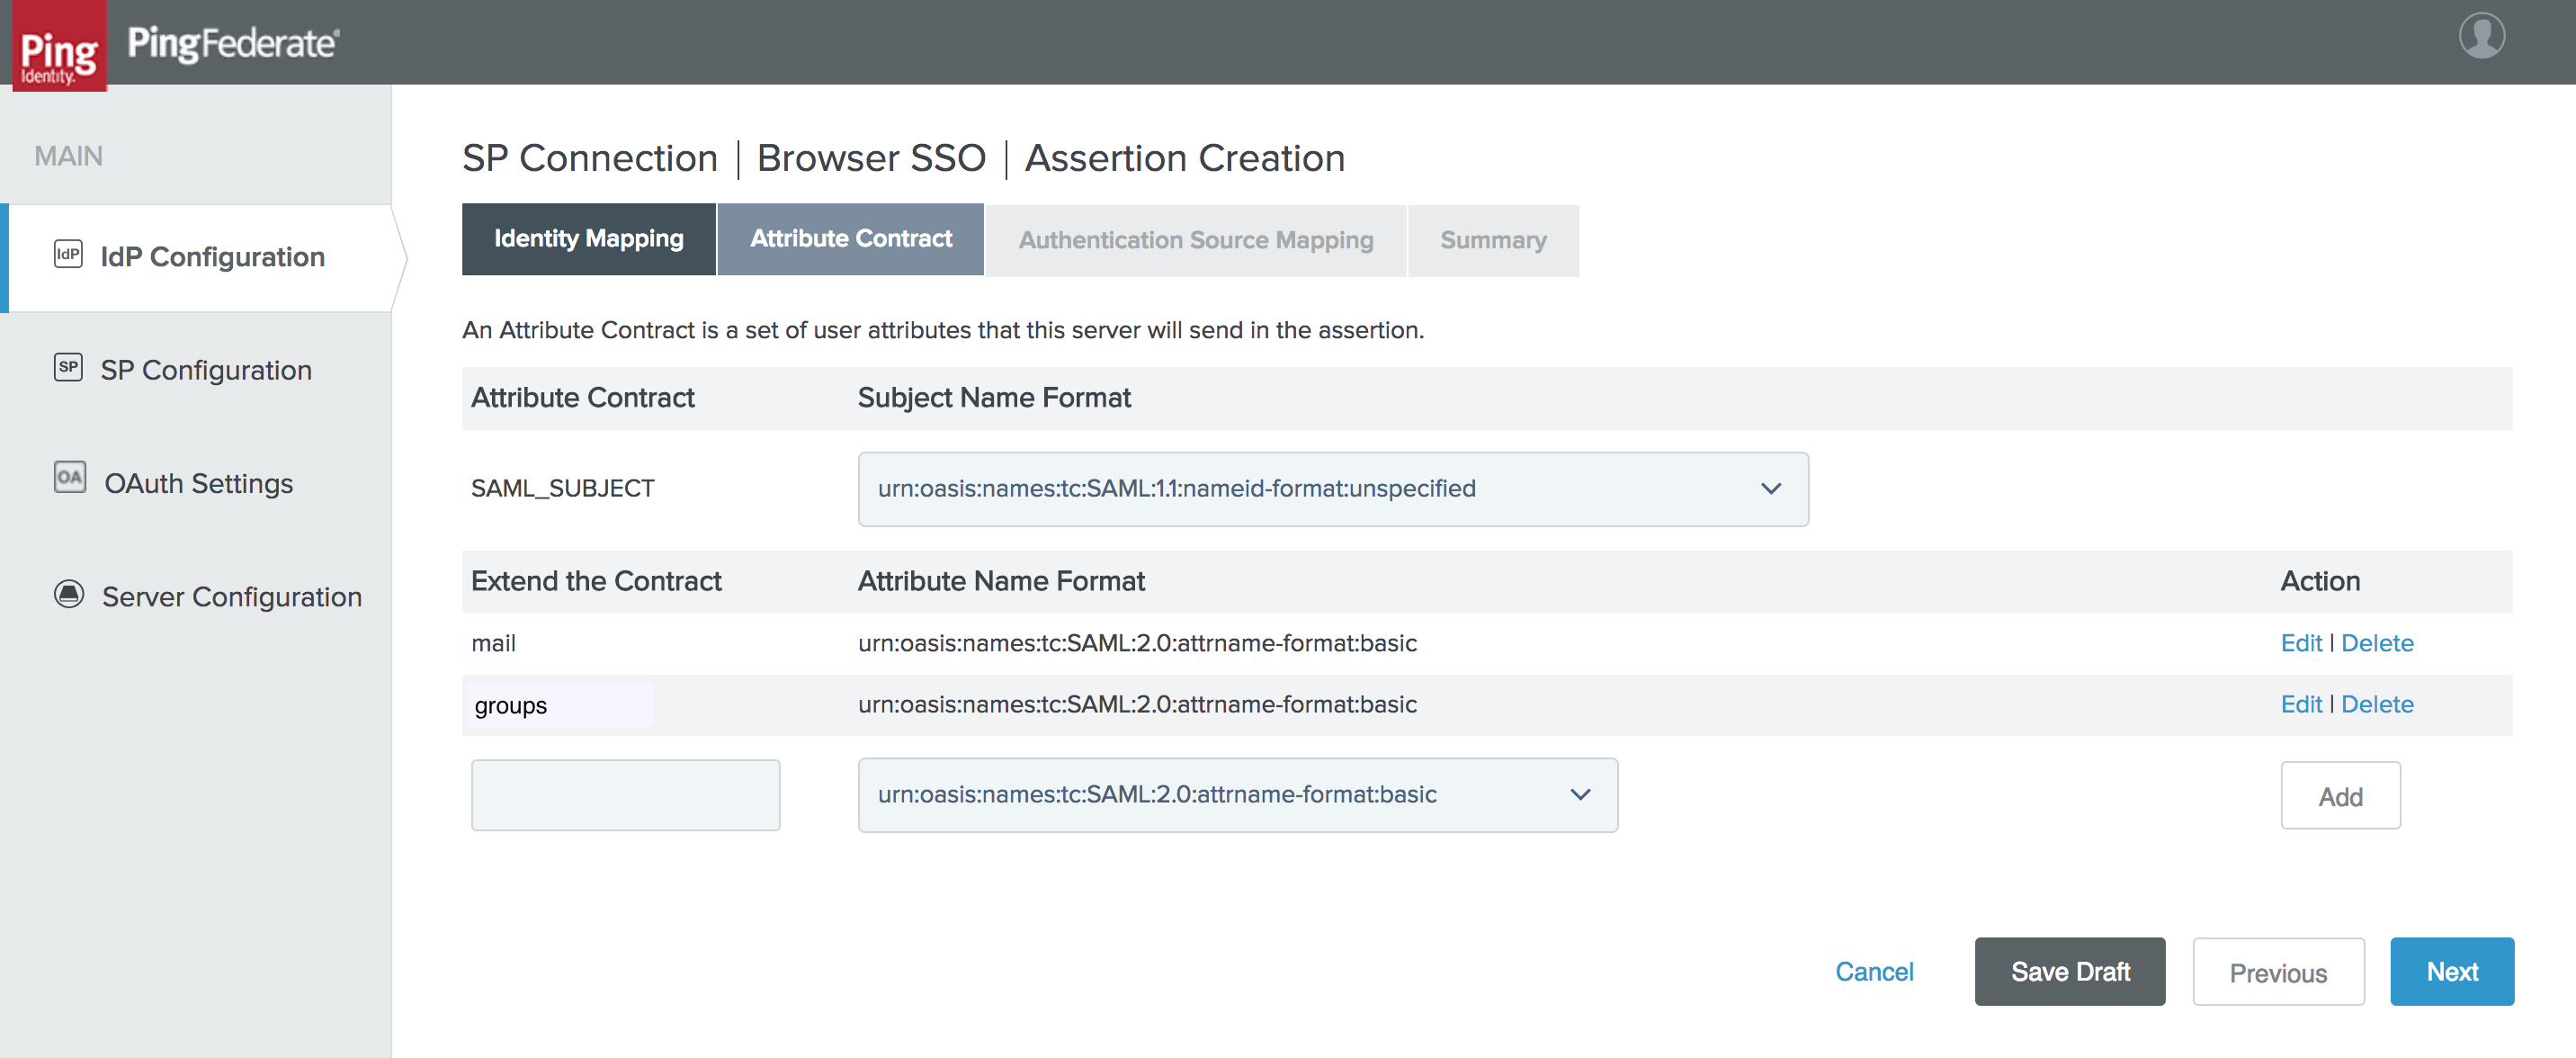2576x1058 pixels.
Task: Open the user account profile icon
Action: 2481,36
